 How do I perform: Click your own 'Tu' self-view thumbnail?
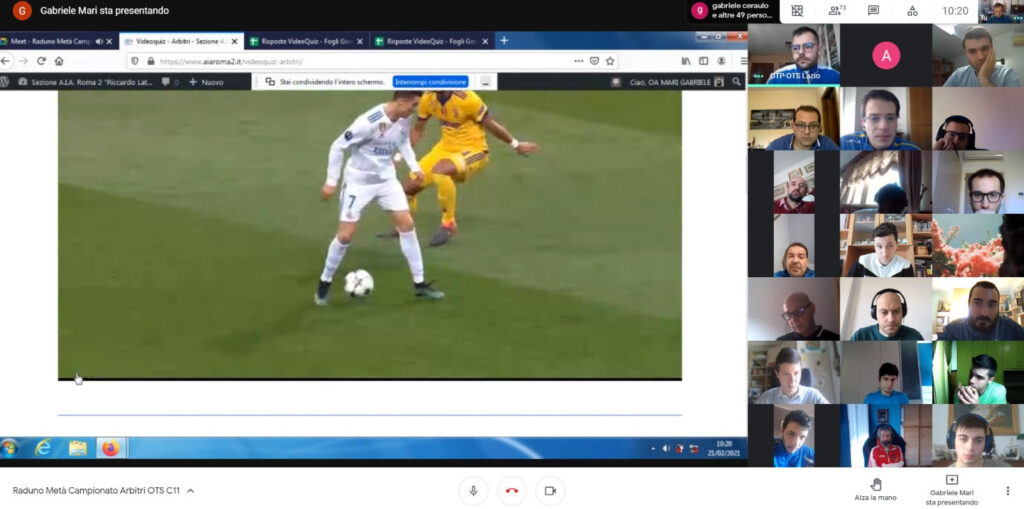coord(999,12)
